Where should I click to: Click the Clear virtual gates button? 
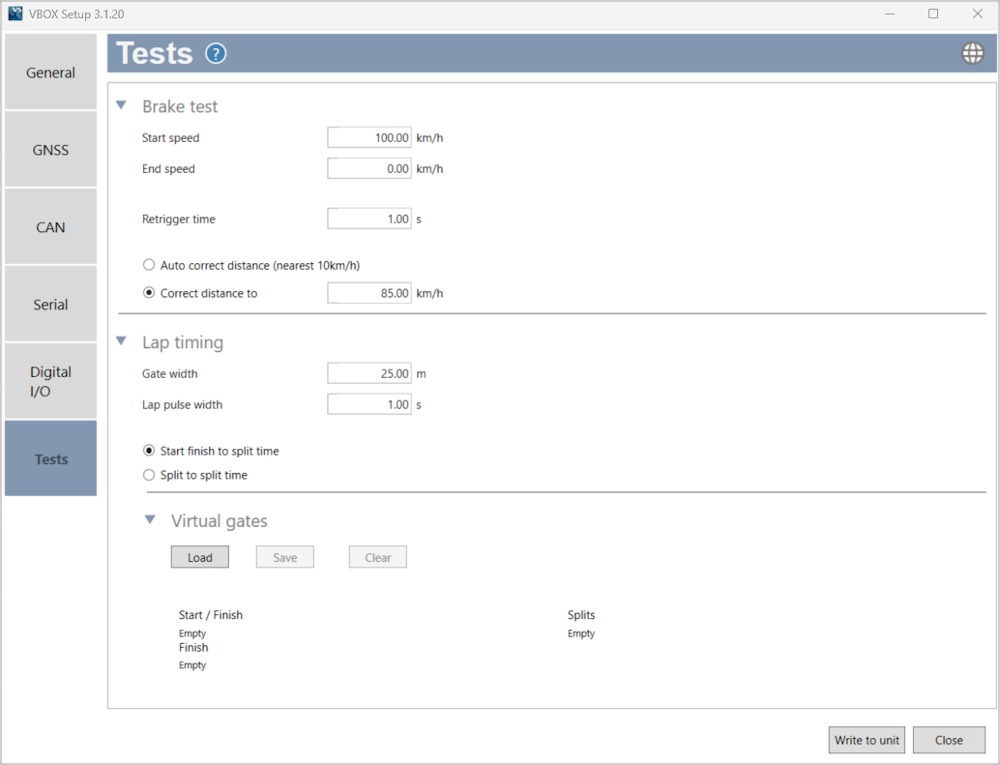[x=378, y=557]
